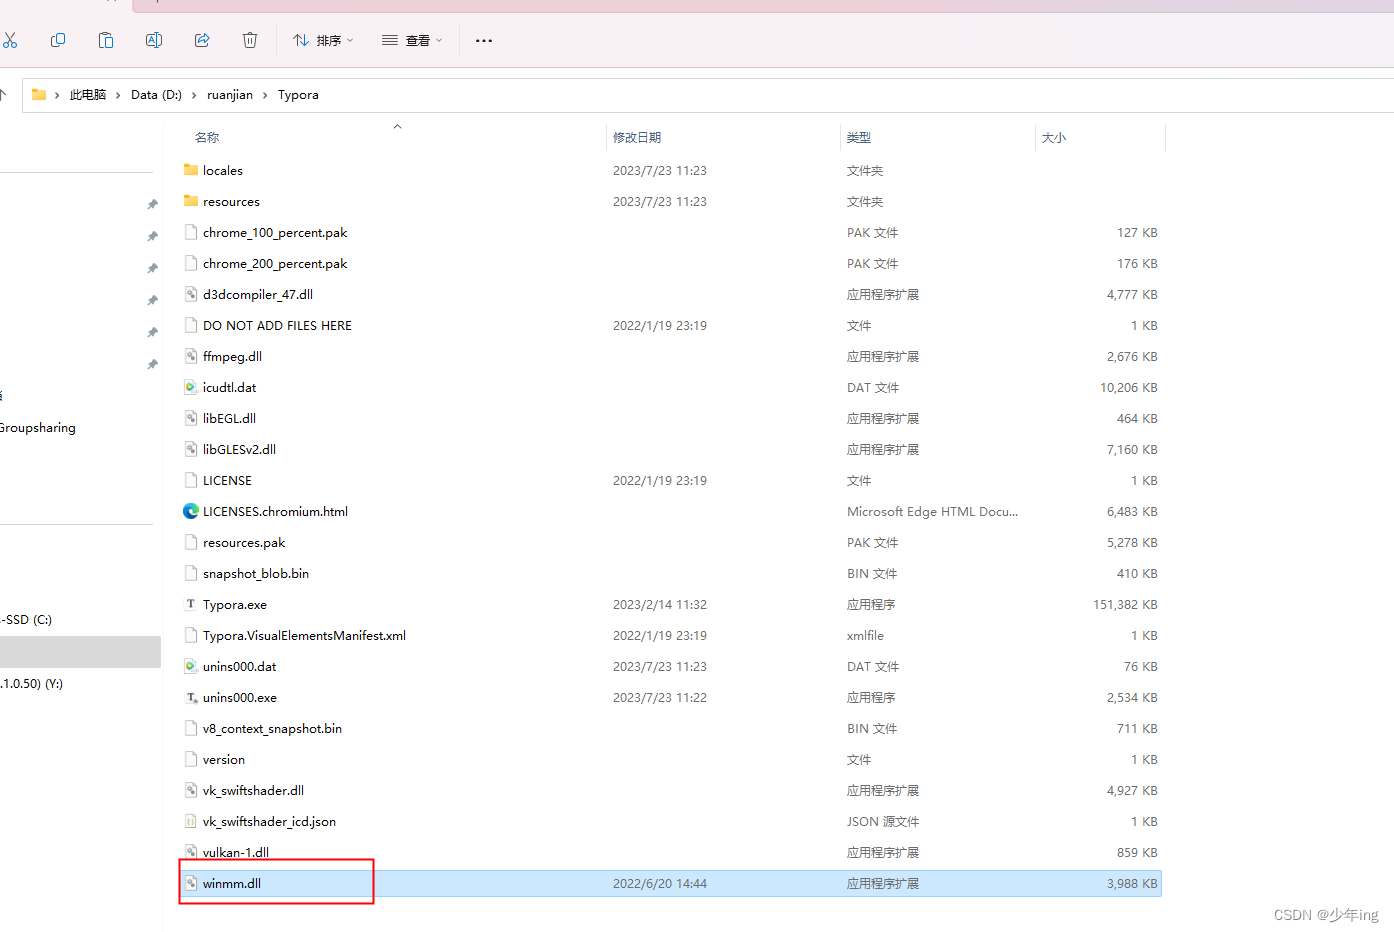Select chrome_200_percent.pak file
The image size is (1394, 932).
(275, 264)
